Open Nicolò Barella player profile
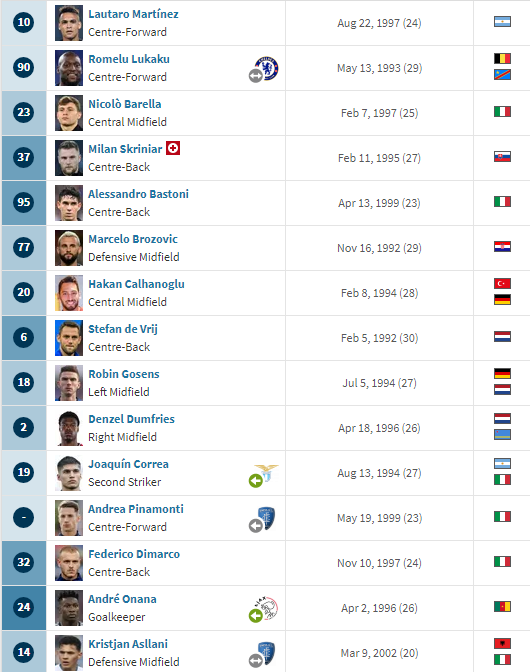This screenshot has height=672, width=530. [125, 104]
